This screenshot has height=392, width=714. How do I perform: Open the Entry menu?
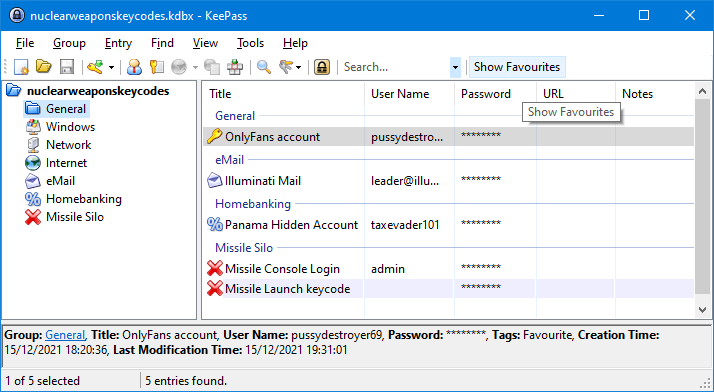(x=118, y=43)
